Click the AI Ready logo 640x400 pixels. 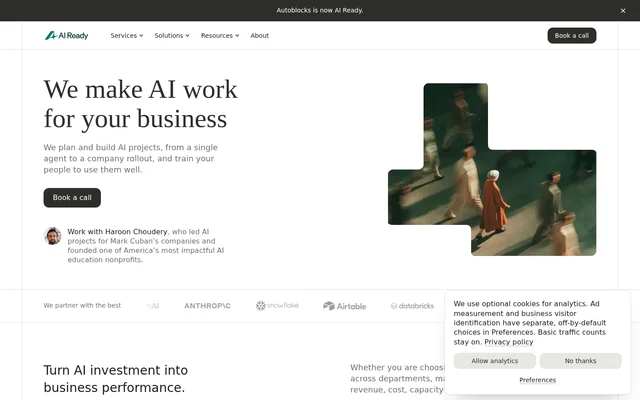pos(67,36)
